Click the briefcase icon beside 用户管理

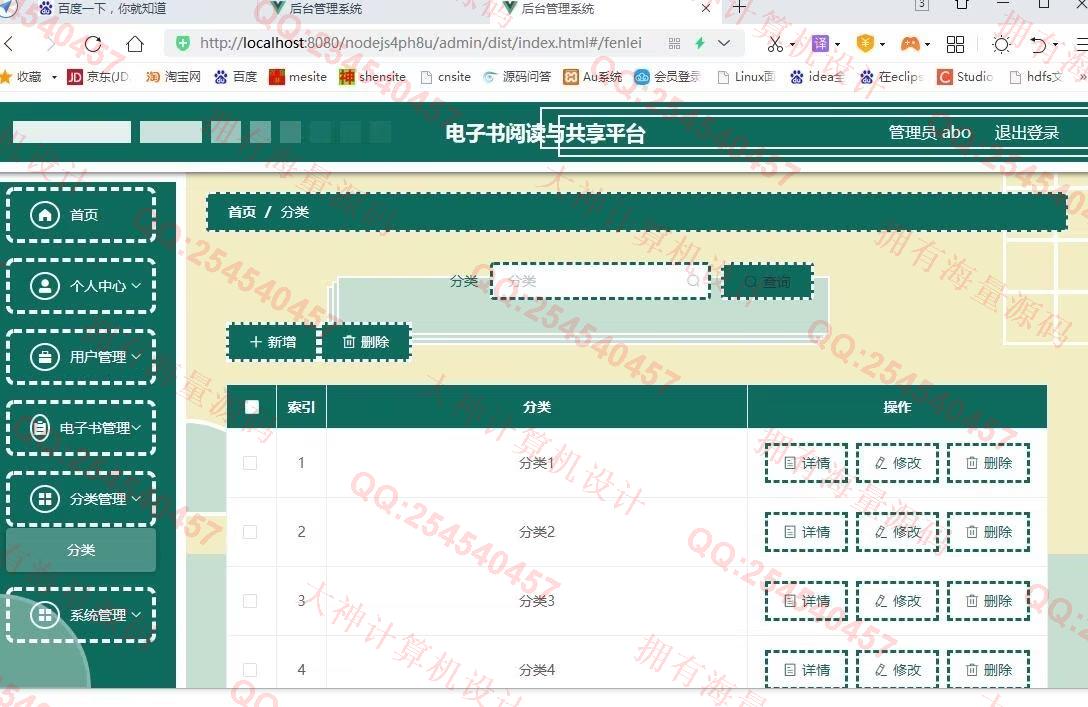click(x=45, y=357)
